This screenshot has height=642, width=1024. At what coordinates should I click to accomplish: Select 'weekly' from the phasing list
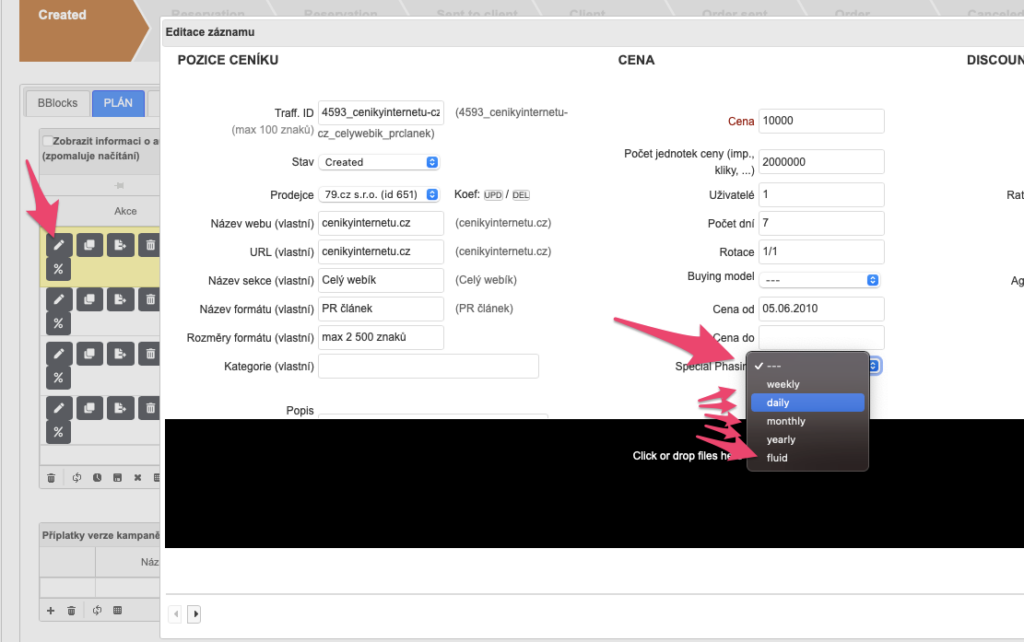(782, 384)
